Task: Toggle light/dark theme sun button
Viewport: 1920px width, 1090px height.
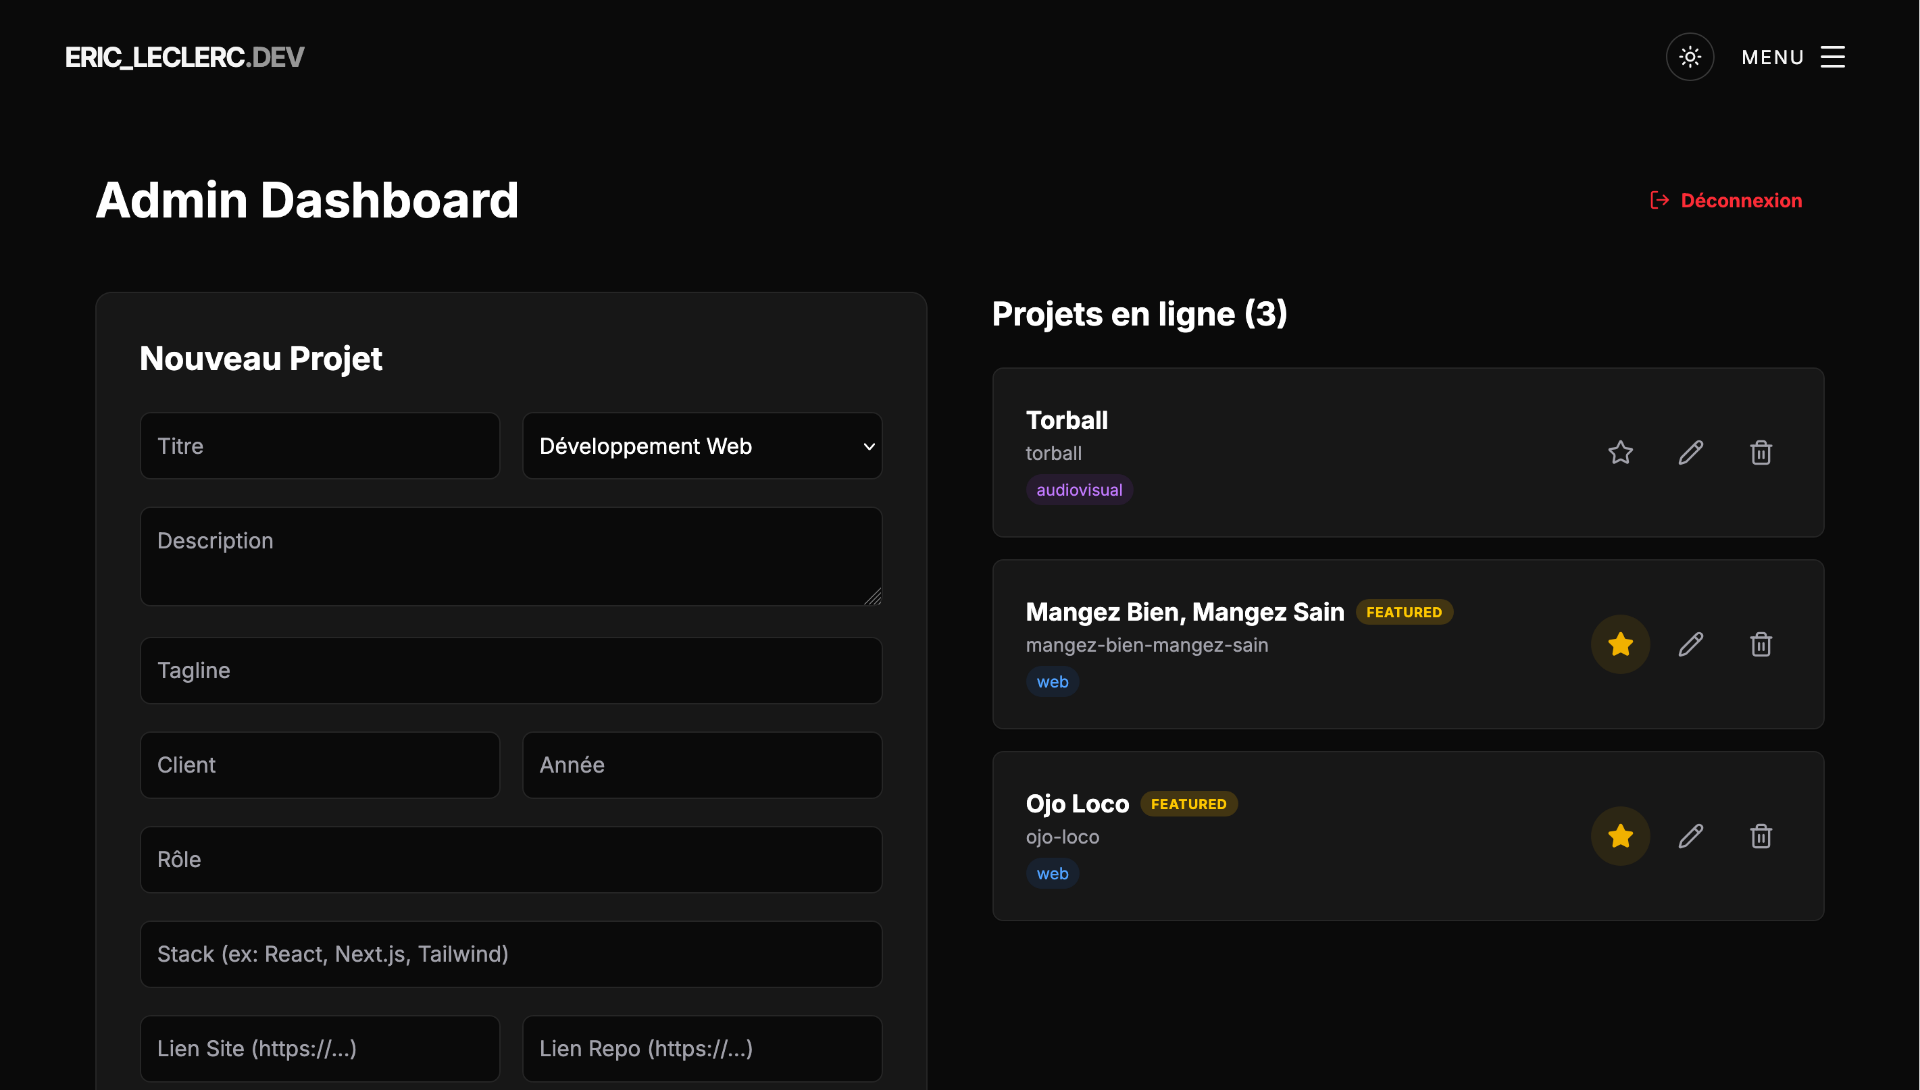Action: click(x=1689, y=57)
